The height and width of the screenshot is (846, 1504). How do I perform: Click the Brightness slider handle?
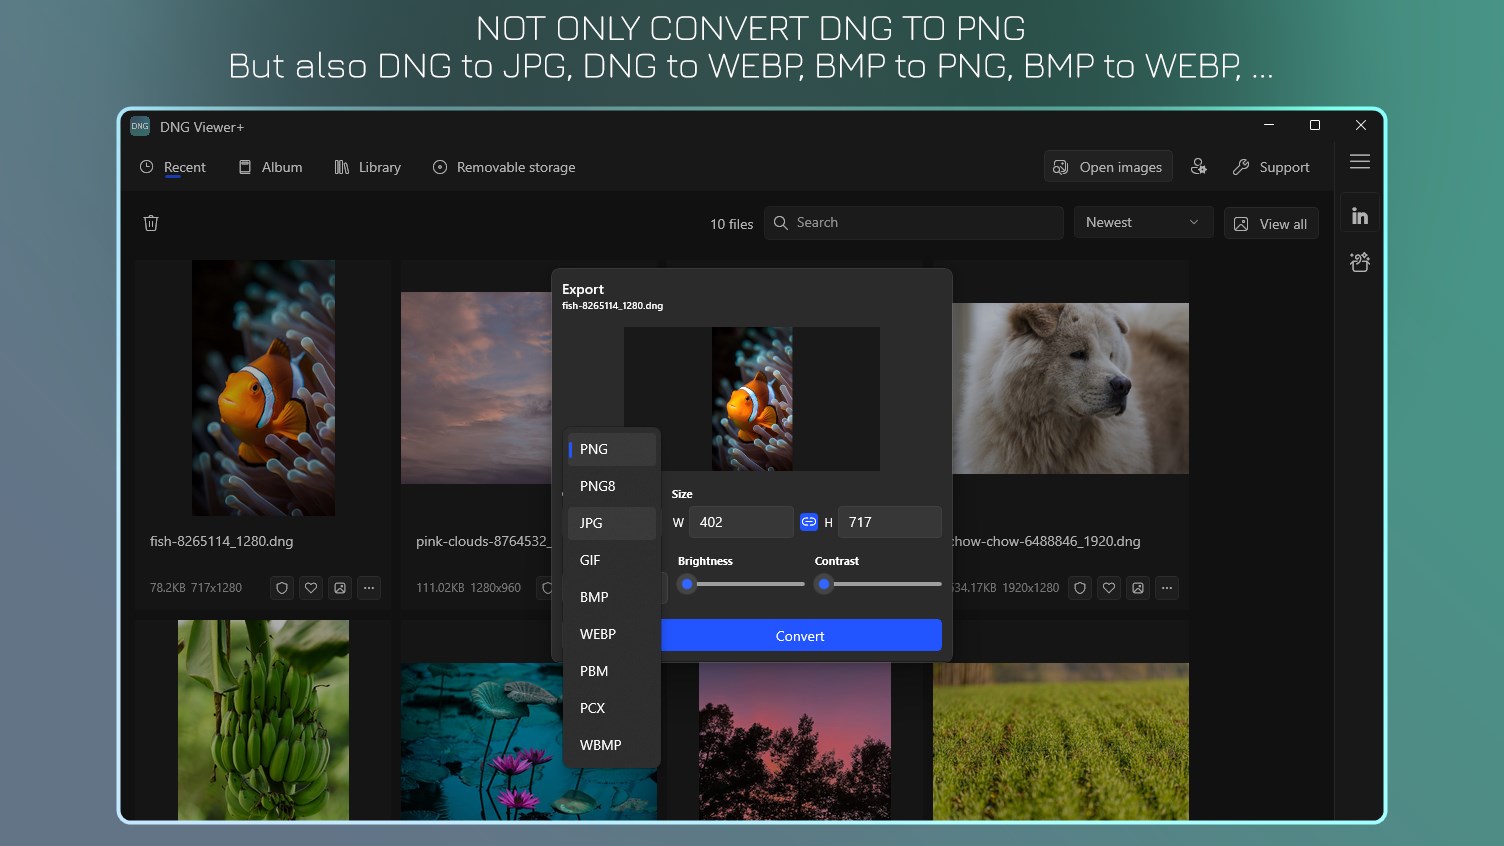pyautogui.click(x=687, y=584)
